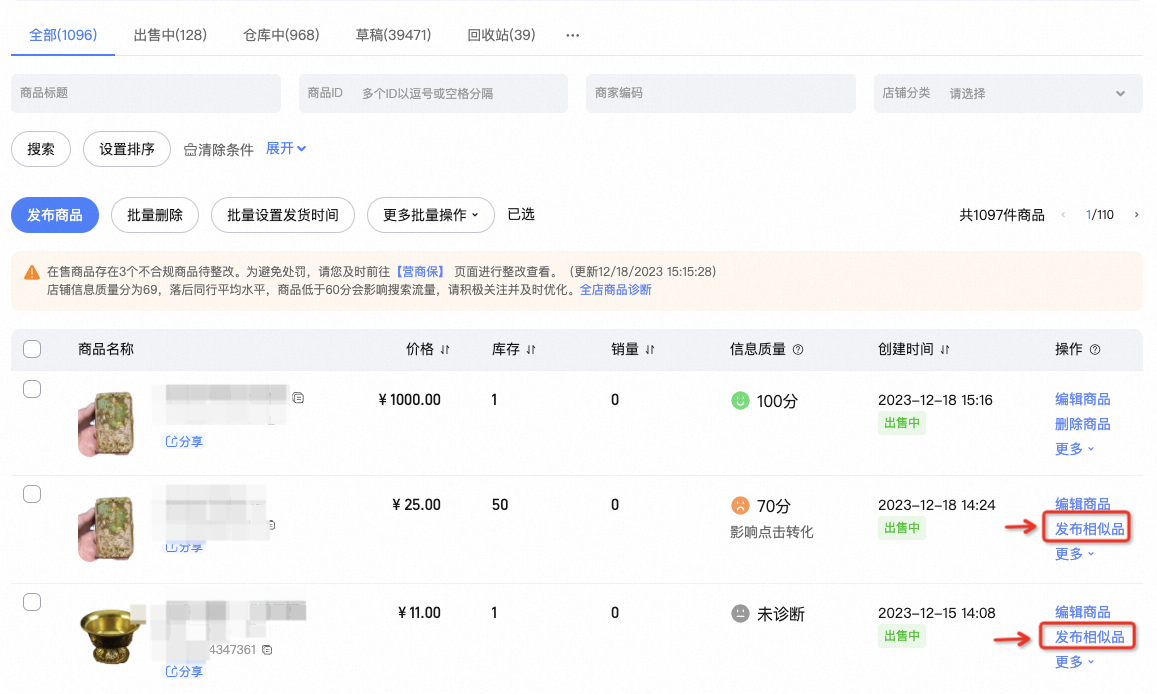Click 删除商品 for the 15:16 product

[1082, 424]
